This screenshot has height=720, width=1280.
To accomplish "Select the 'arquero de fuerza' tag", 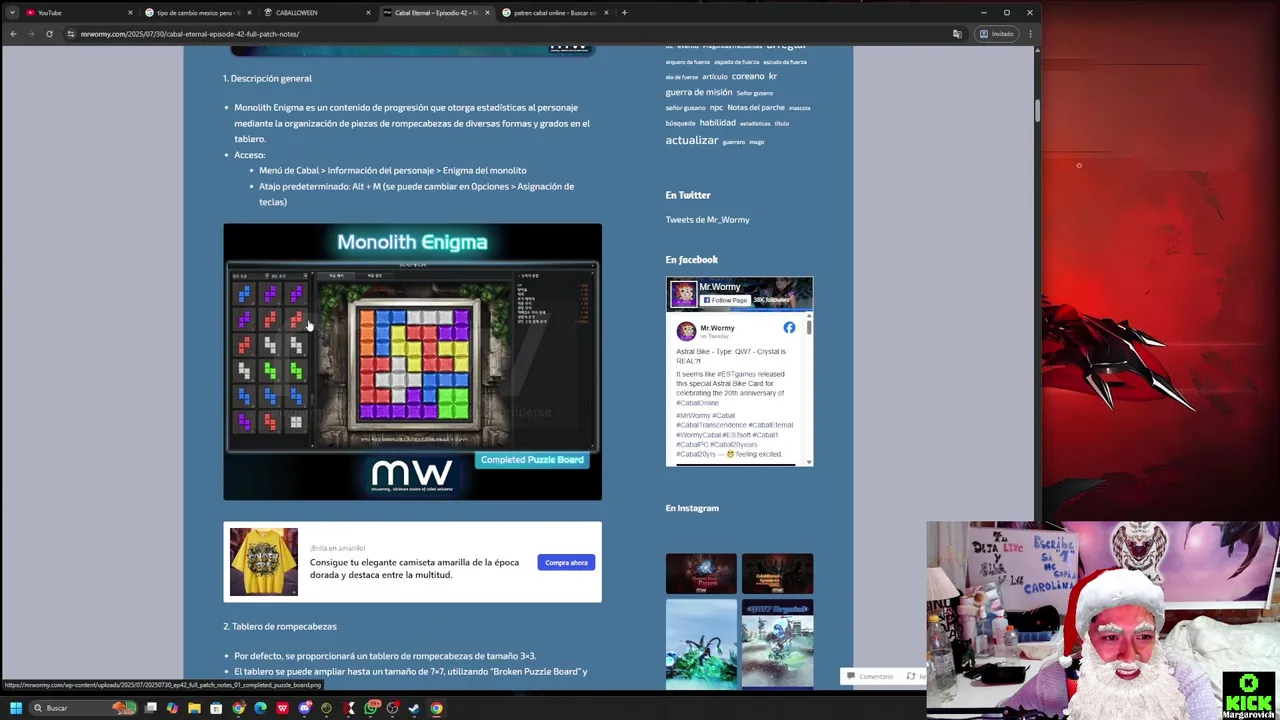I will click(x=688, y=62).
